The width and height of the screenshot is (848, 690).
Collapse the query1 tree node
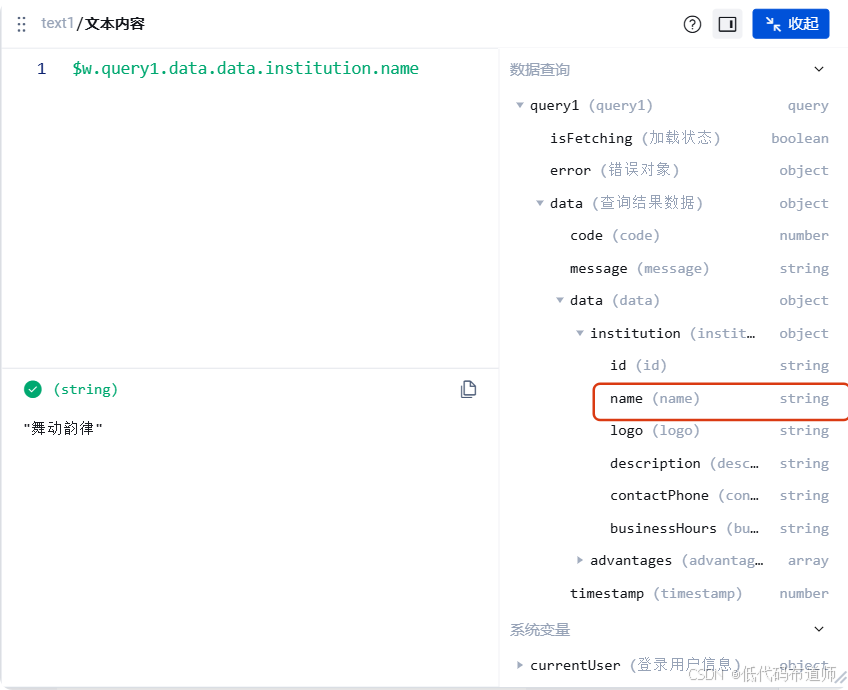[x=520, y=105]
